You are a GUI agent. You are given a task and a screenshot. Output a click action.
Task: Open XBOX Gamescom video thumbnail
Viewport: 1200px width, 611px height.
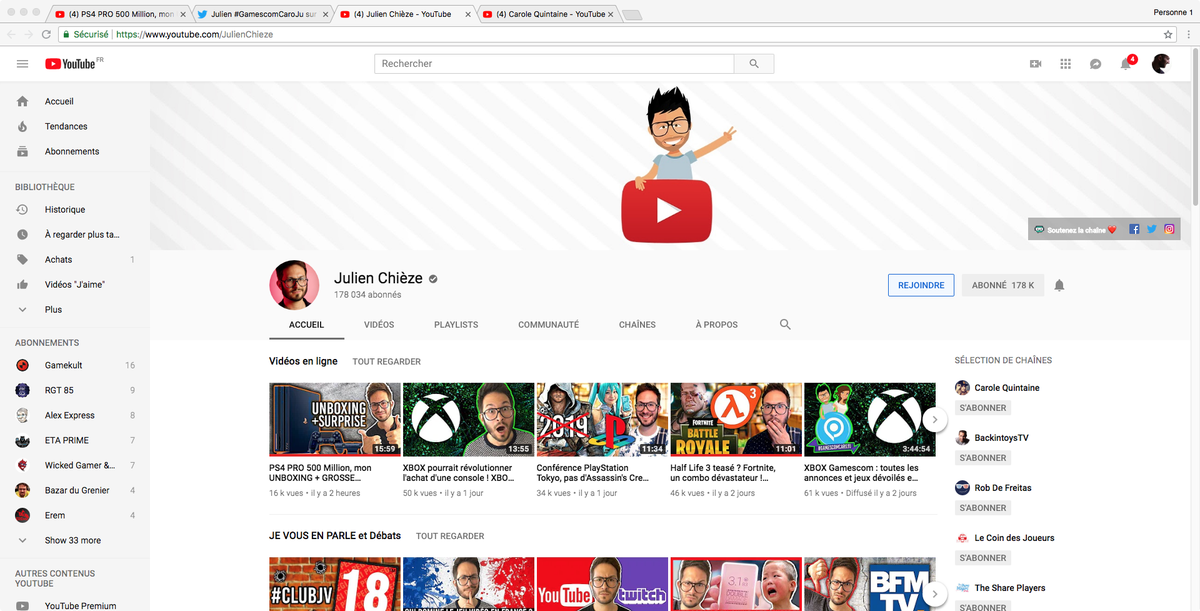[x=870, y=419]
